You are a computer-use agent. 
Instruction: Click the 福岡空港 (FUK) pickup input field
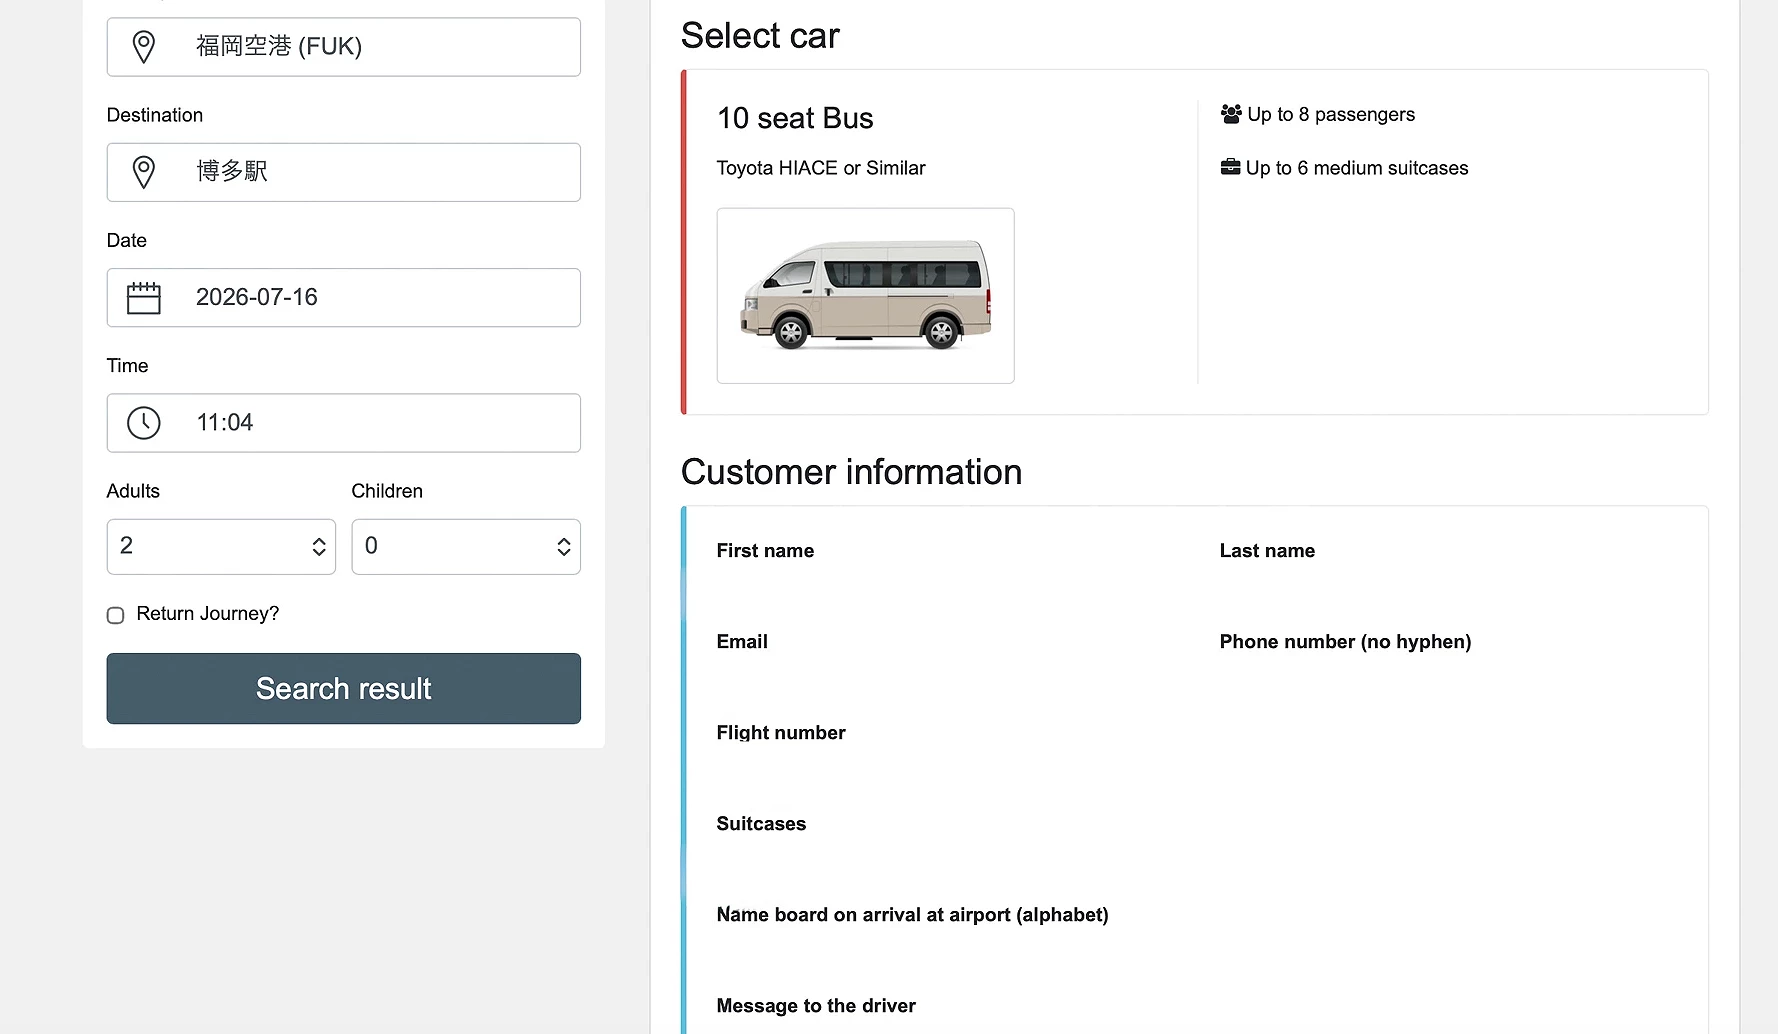click(344, 47)
